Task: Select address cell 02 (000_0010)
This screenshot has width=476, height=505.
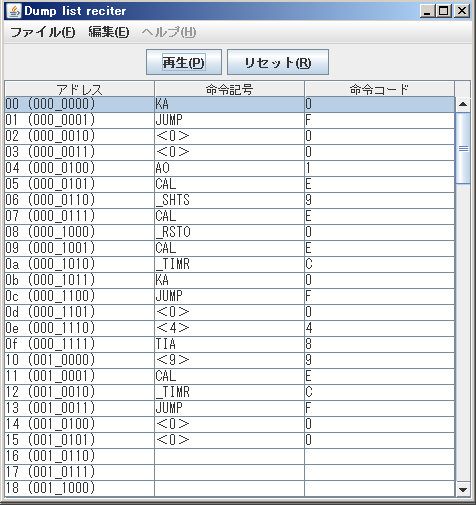Action: pos(79,136)
